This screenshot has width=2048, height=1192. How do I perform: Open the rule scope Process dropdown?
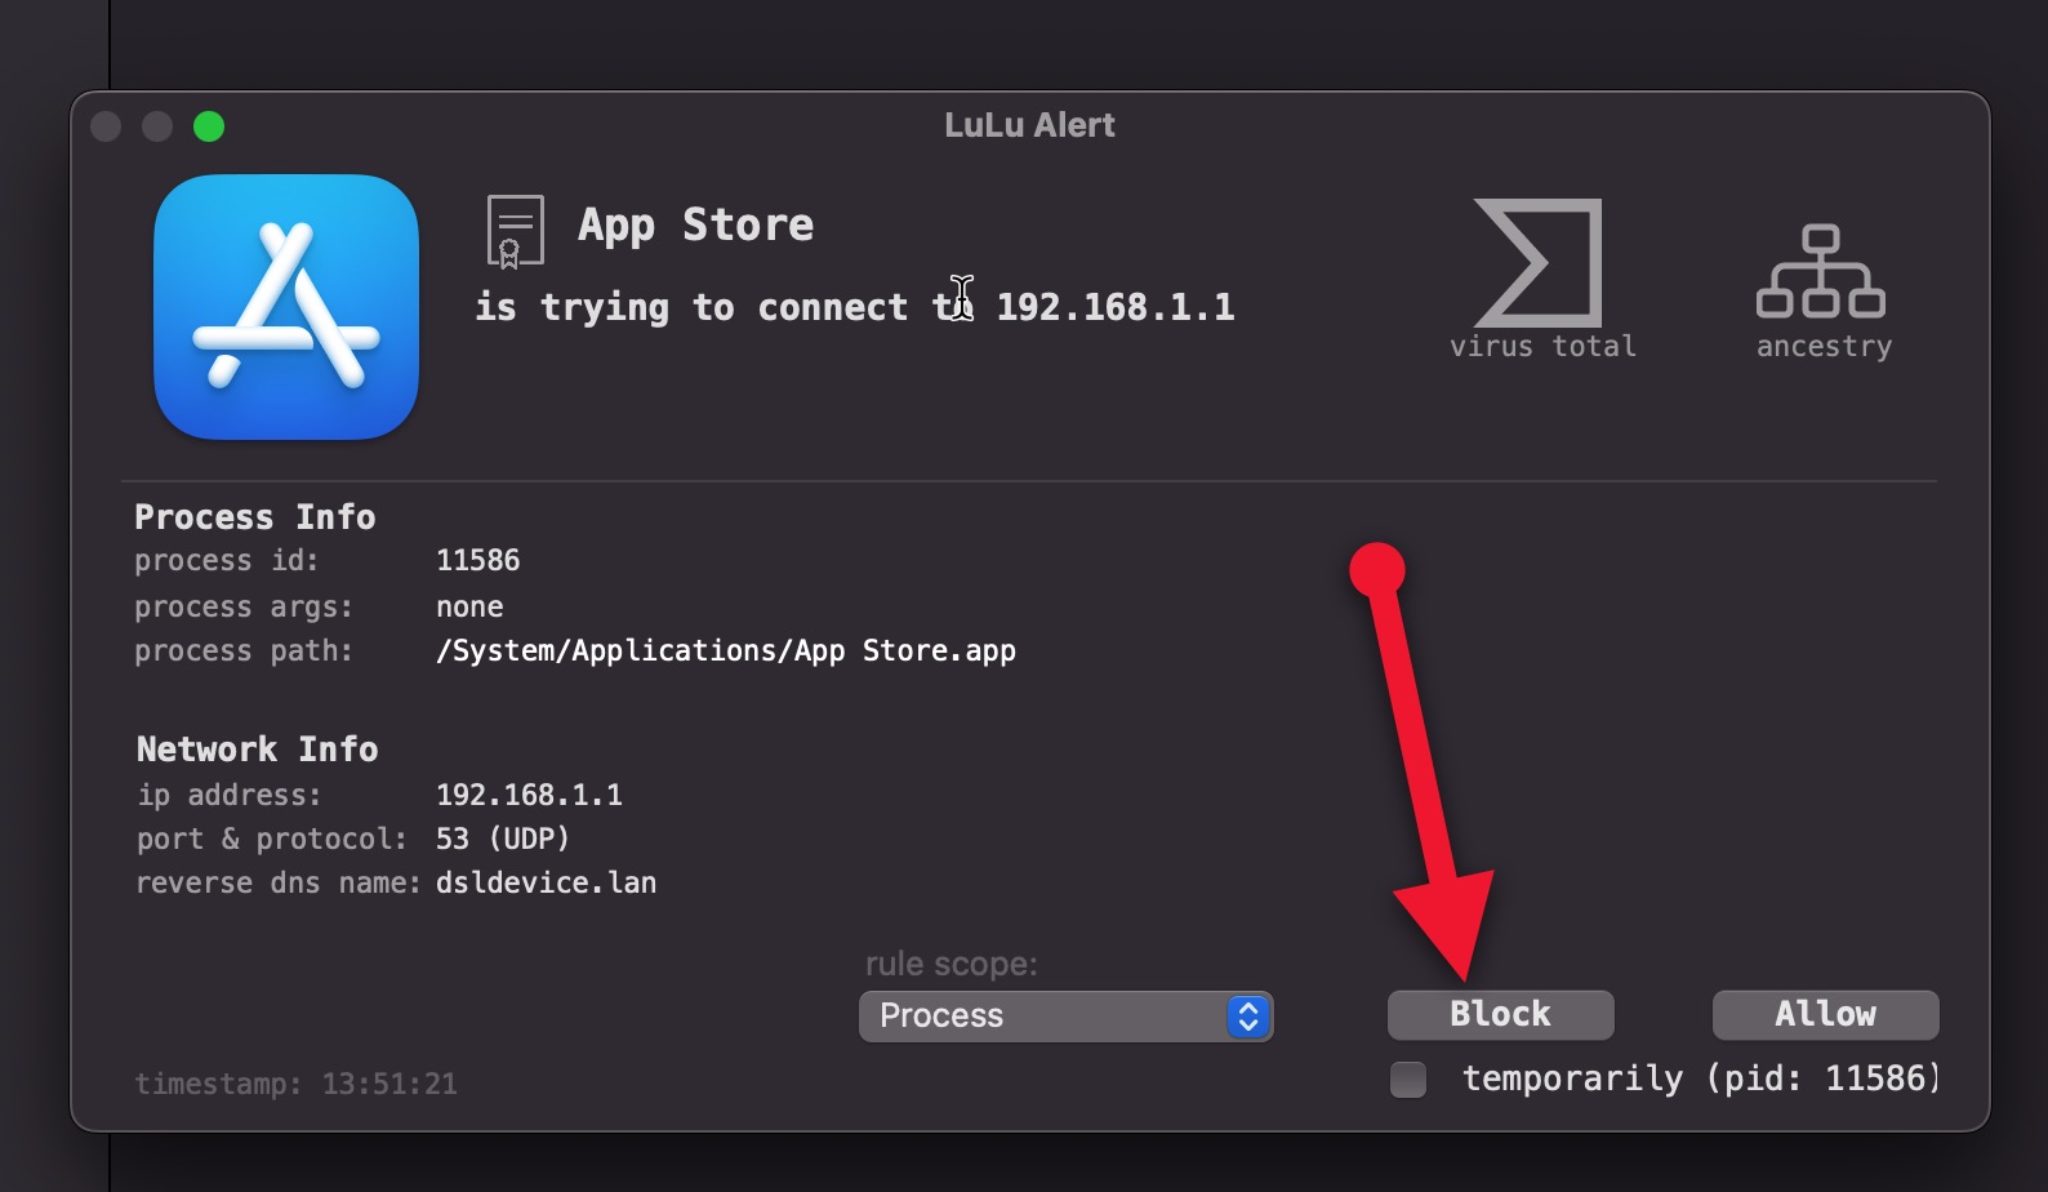[1065, 1016]
